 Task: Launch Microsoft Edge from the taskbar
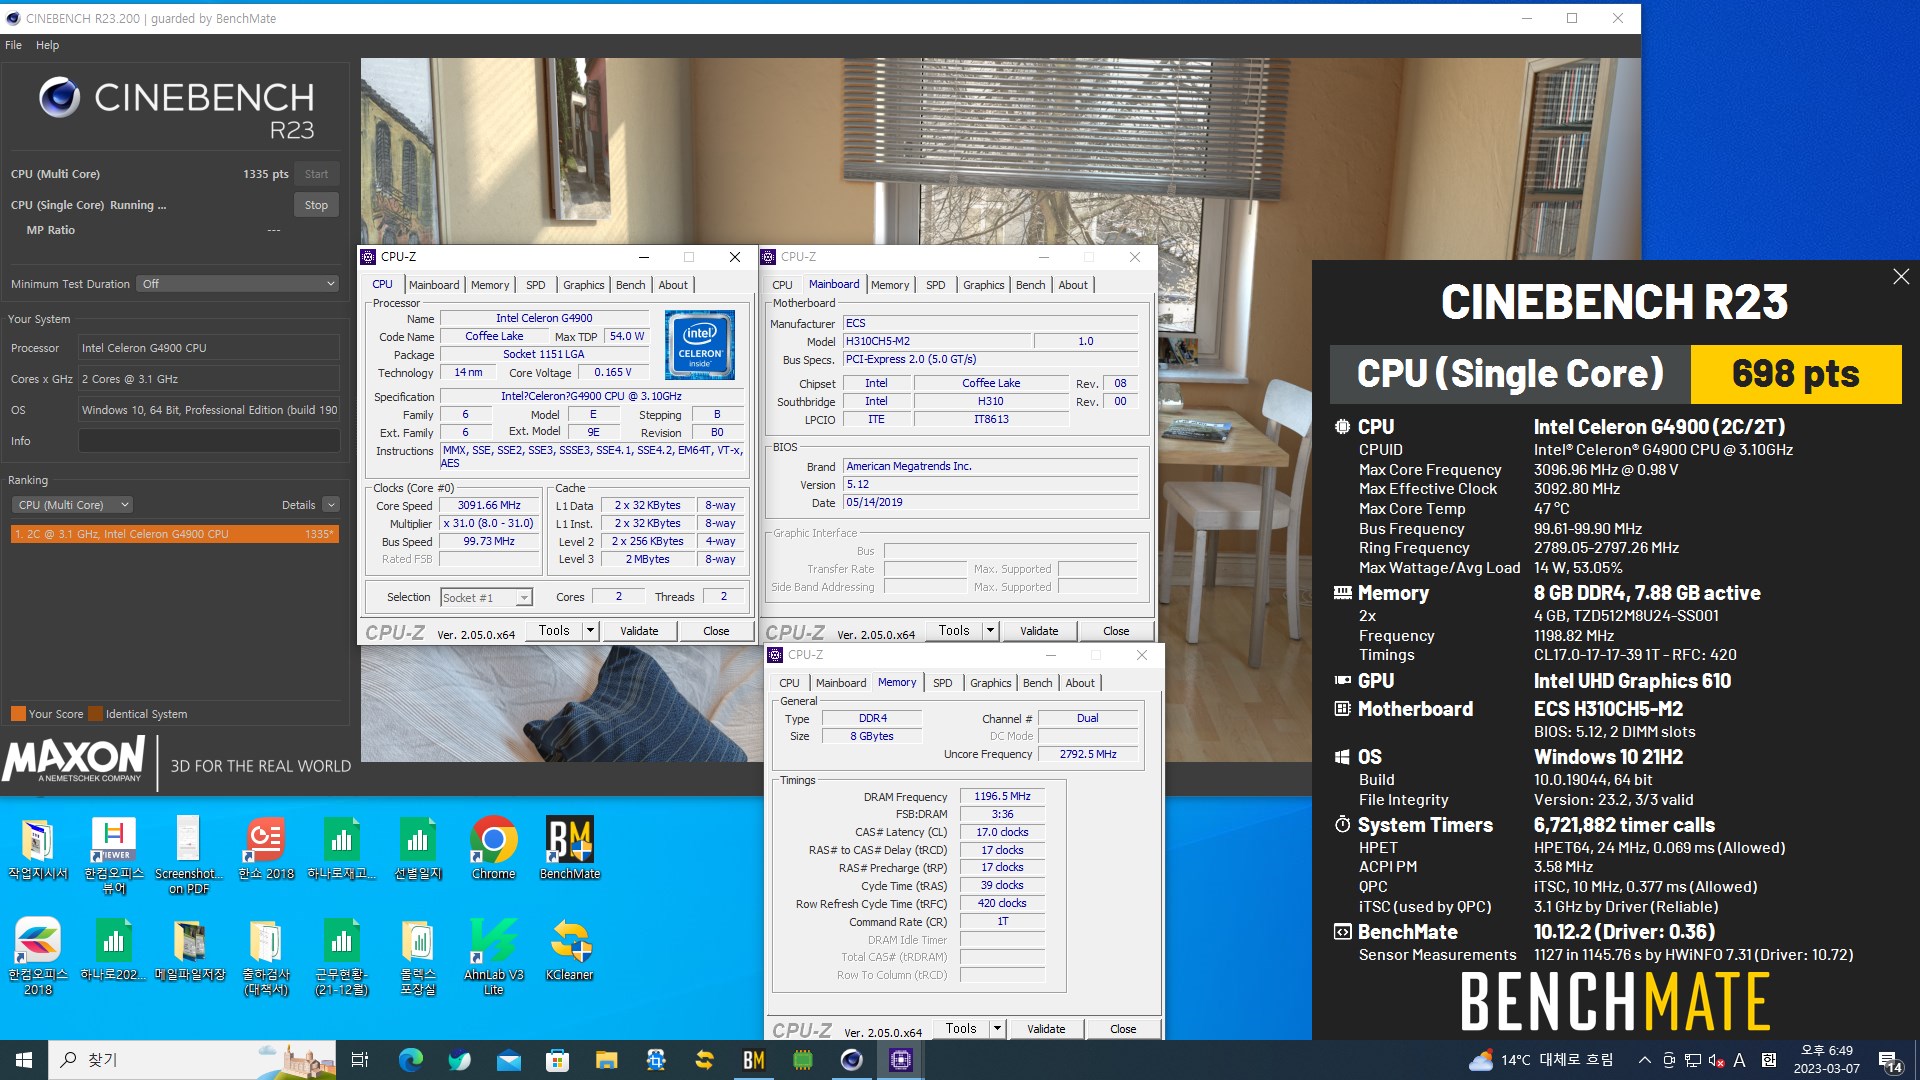[410, 1060]
